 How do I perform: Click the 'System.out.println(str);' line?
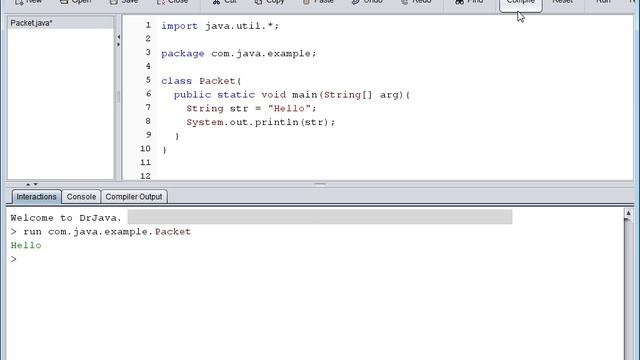(x=260, y=122)
